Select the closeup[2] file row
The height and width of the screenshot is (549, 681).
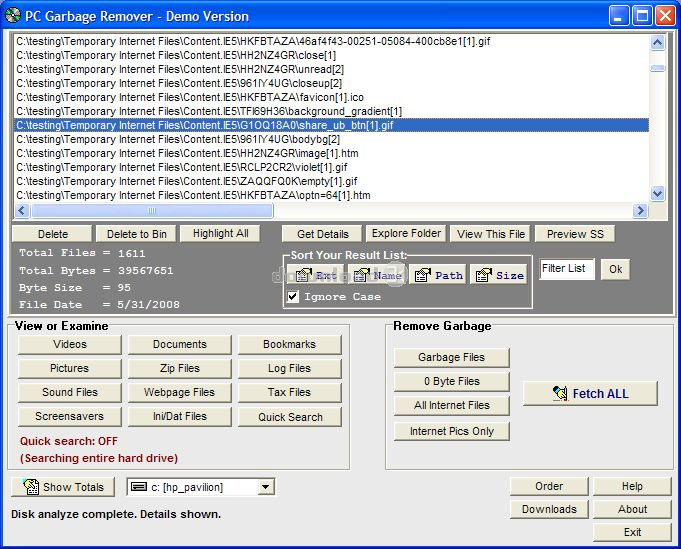(x=331, y=83)
